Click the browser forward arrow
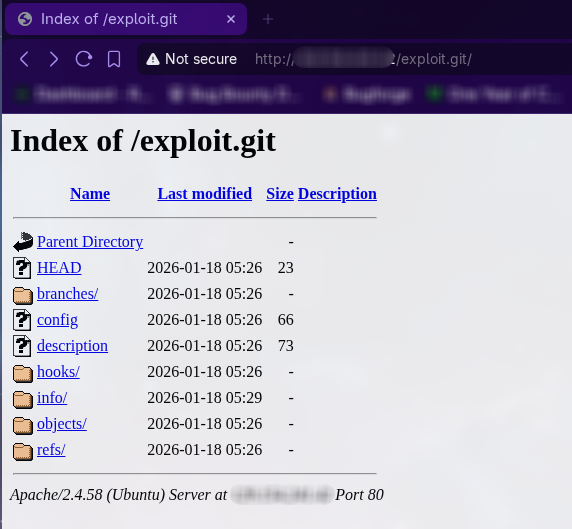 click(54, 59)
